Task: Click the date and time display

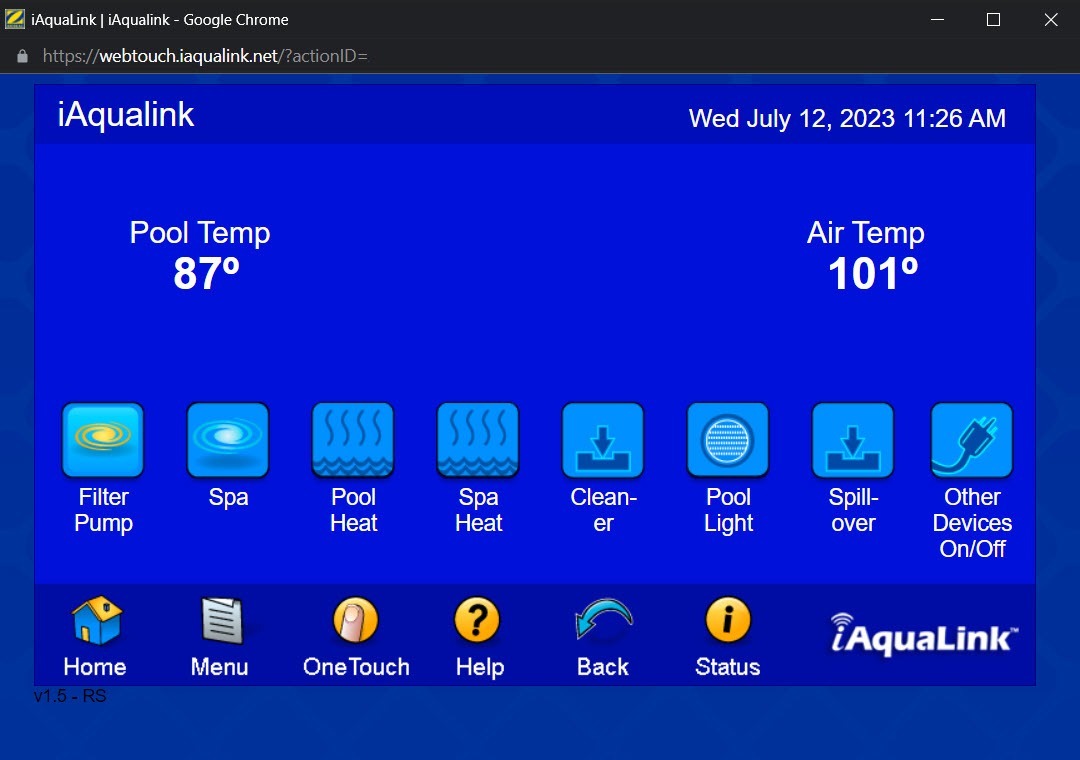Action: [x=847, y=119]
